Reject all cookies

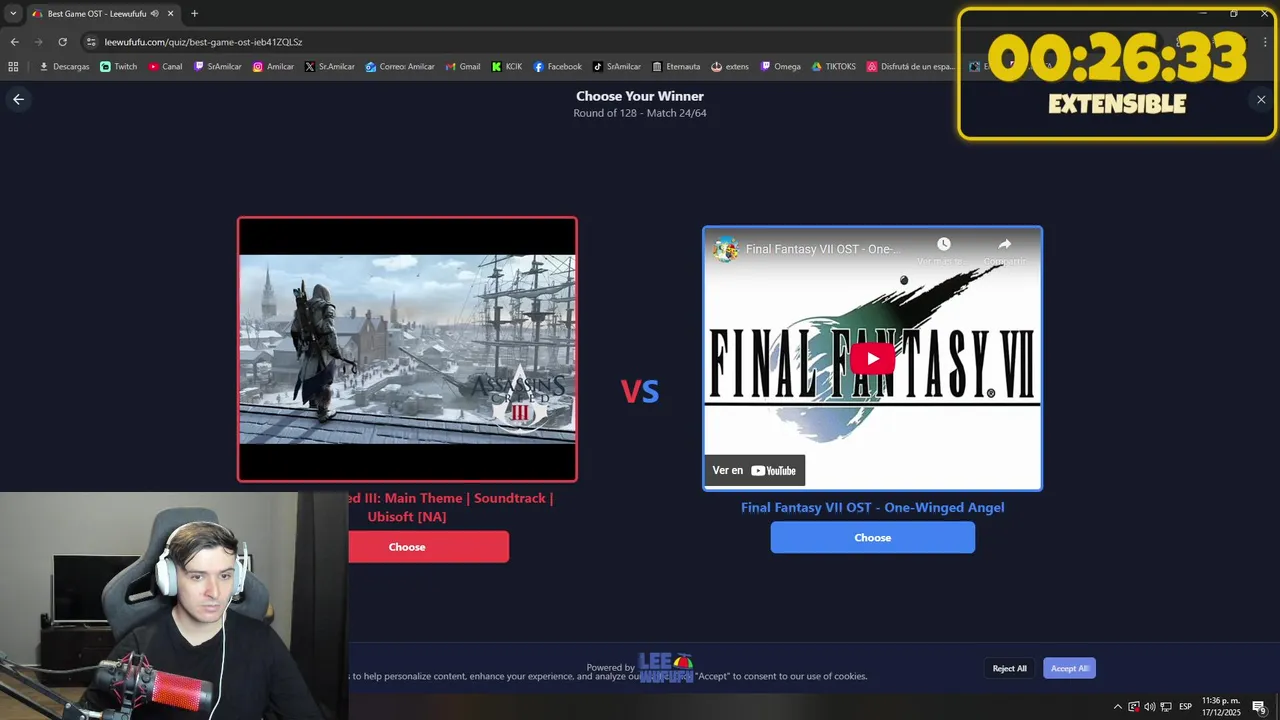[x=1010, y=668]
